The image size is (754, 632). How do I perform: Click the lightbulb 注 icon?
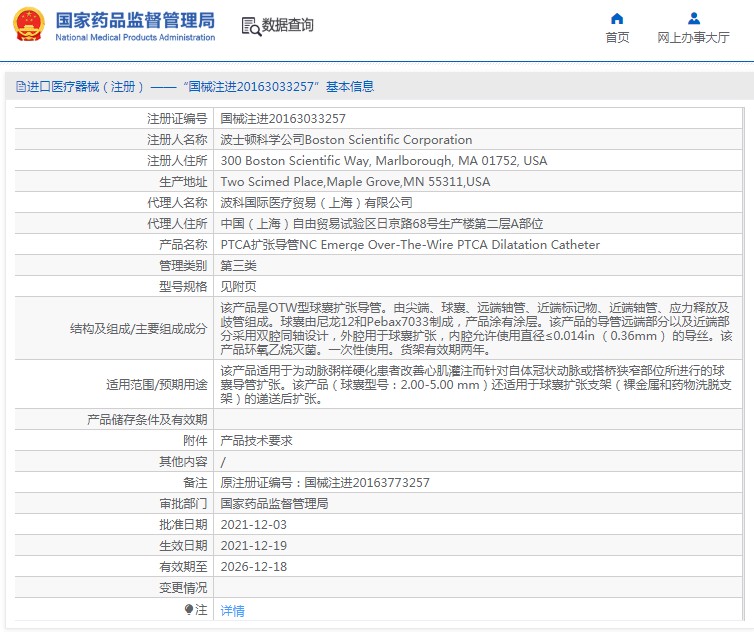point(189,610)
